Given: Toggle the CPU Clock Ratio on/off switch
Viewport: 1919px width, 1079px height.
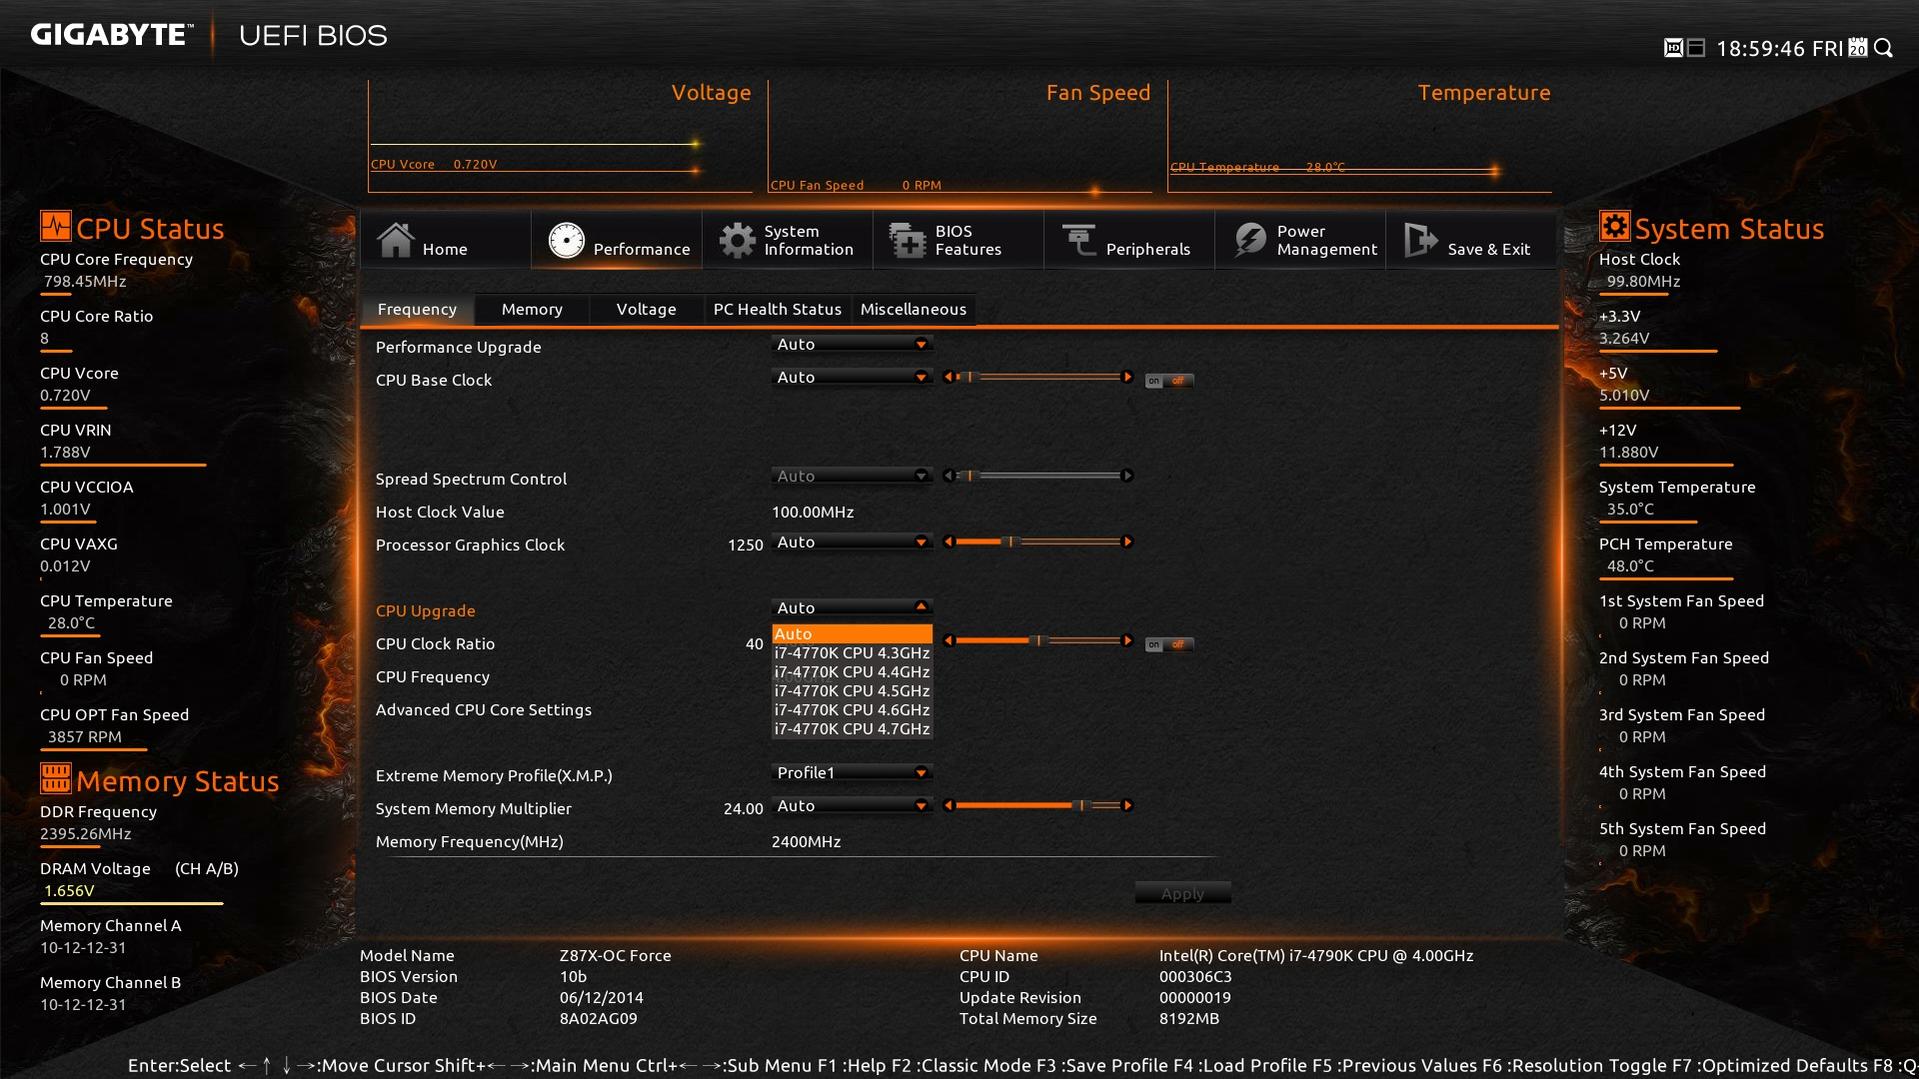Looking at the screenshot, I should pos(1169,644).
